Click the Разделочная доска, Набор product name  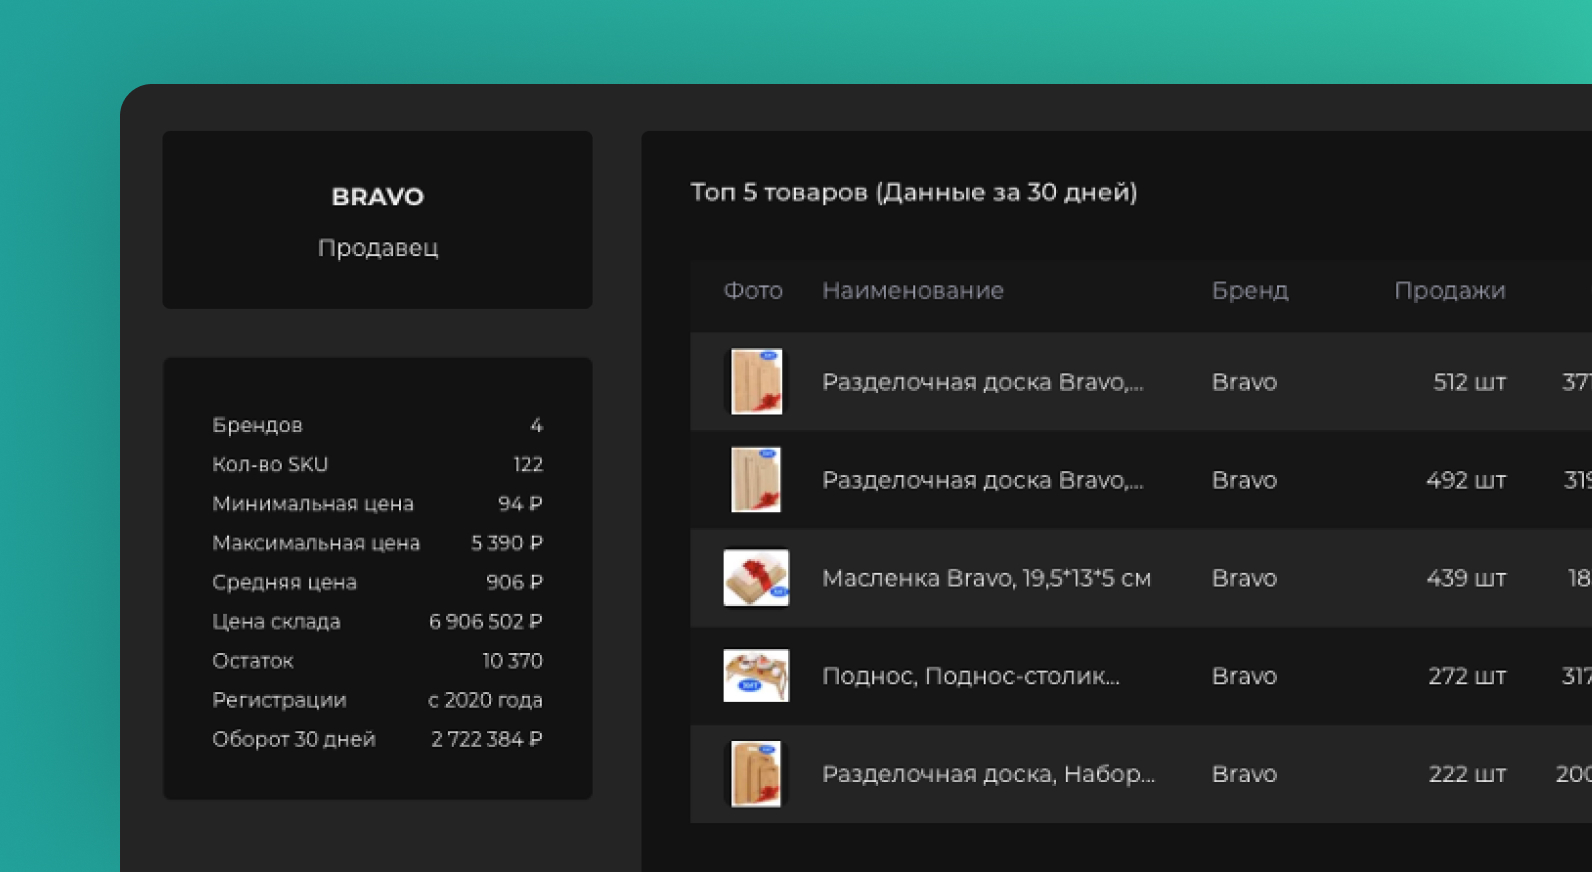[988, 774]
